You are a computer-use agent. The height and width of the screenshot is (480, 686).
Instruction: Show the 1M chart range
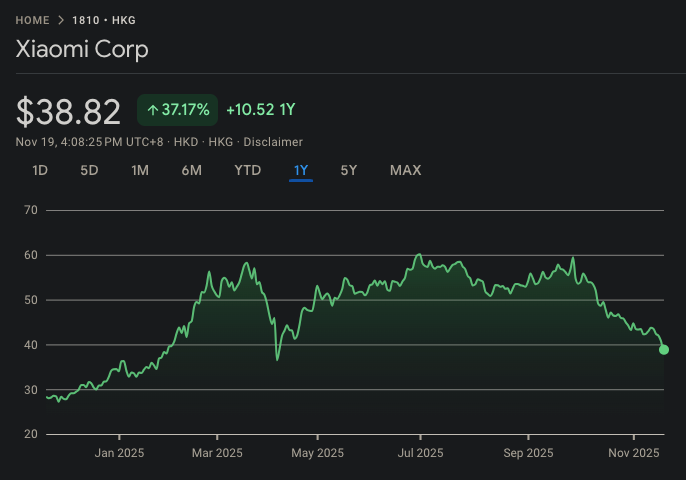[140, 170]
